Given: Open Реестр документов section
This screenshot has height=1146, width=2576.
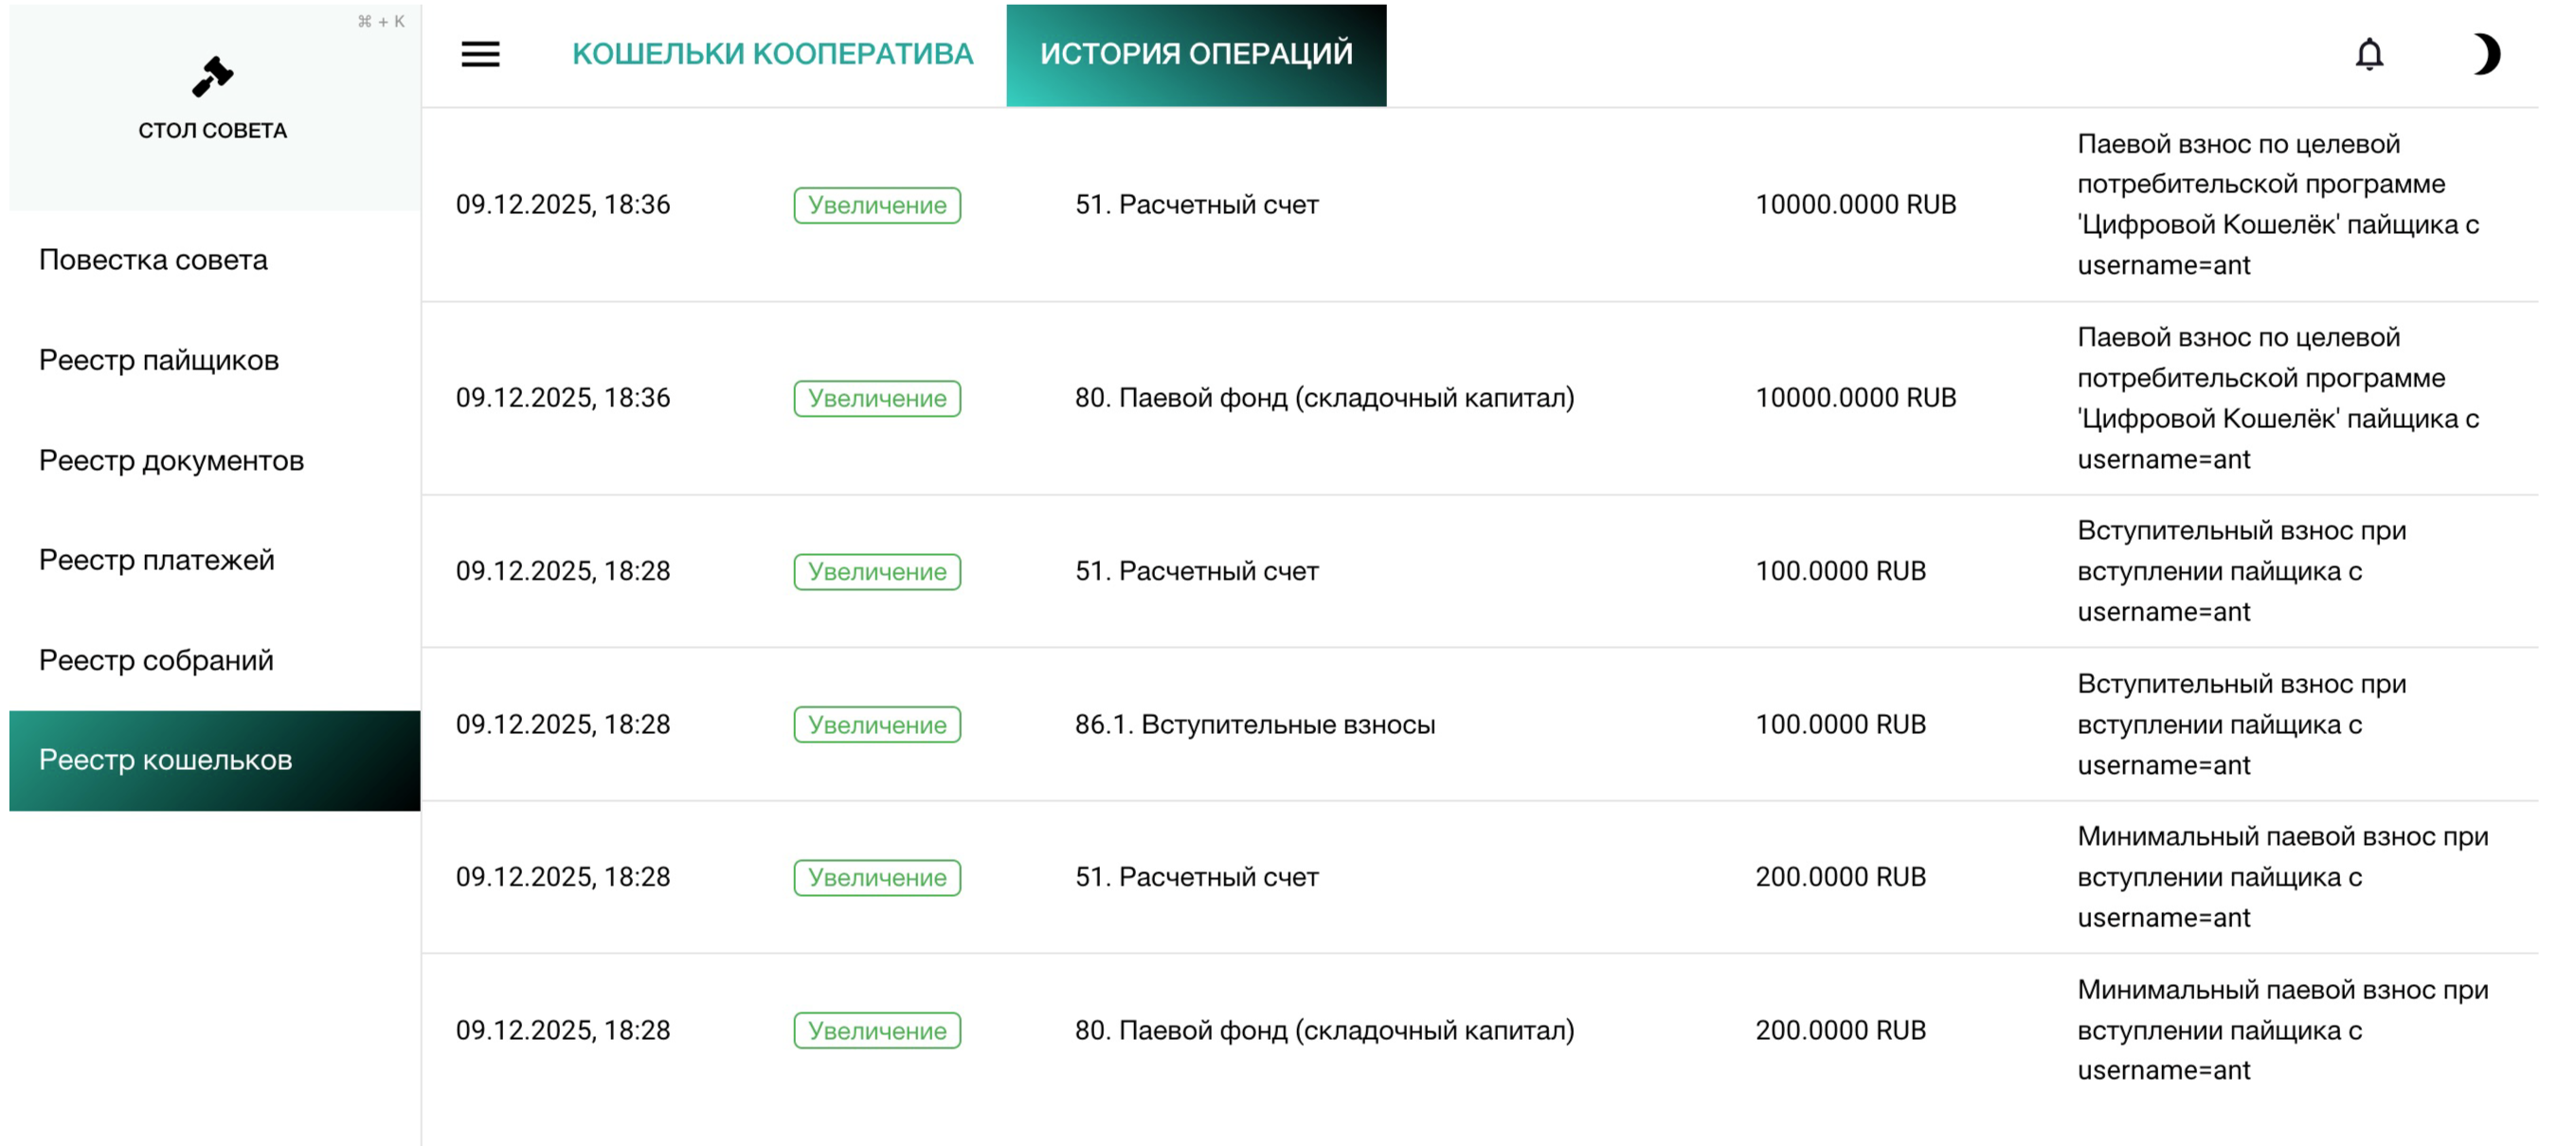Looking at the screenshot, I should pos(172,460).
